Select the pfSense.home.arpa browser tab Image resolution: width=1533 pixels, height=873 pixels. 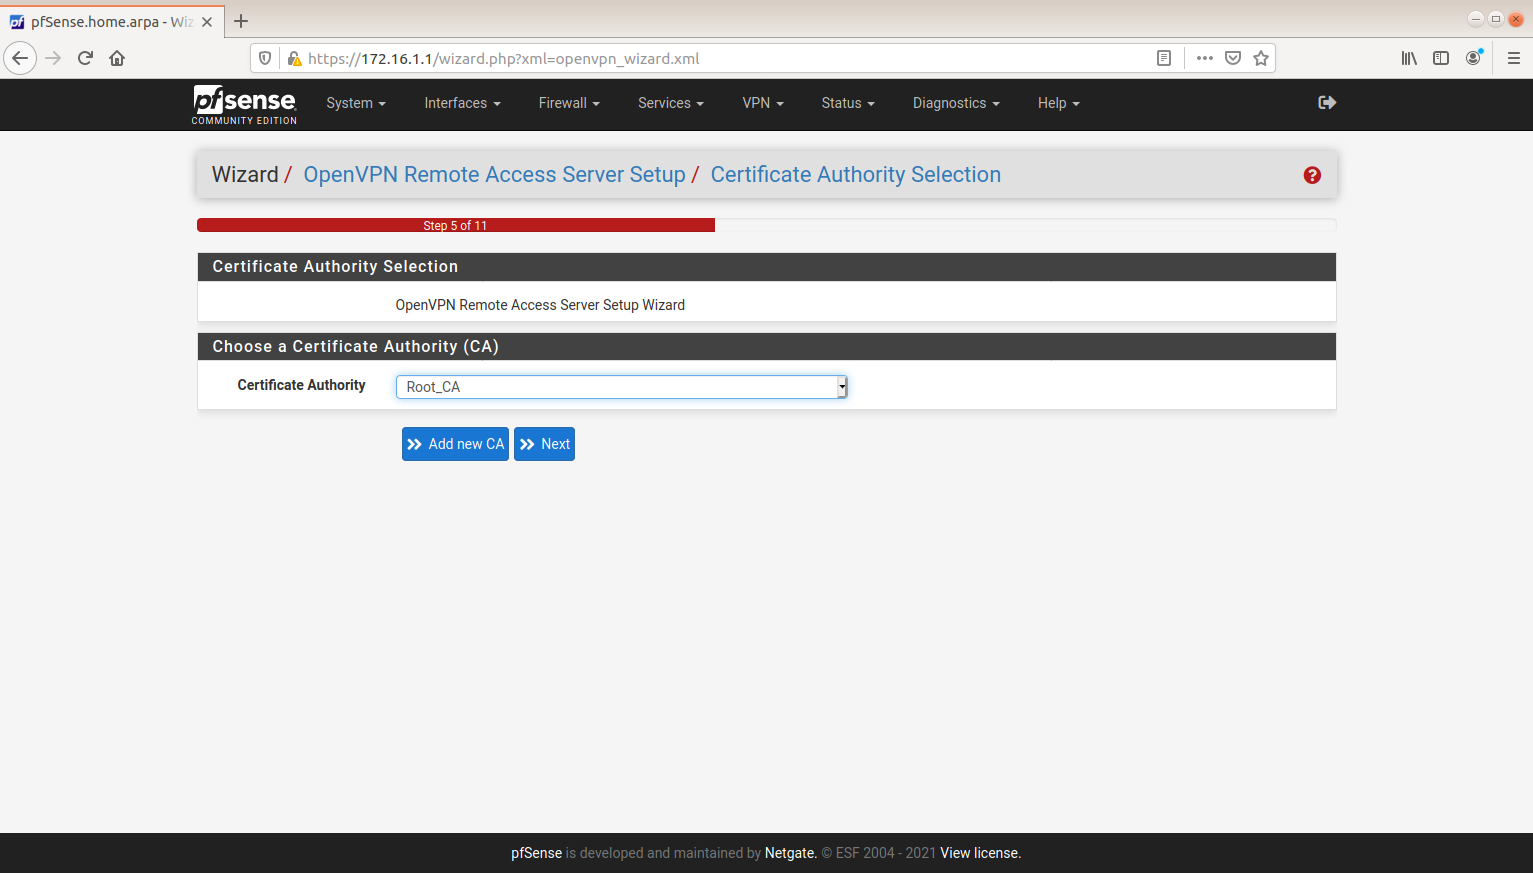click(x=111, y=21)
